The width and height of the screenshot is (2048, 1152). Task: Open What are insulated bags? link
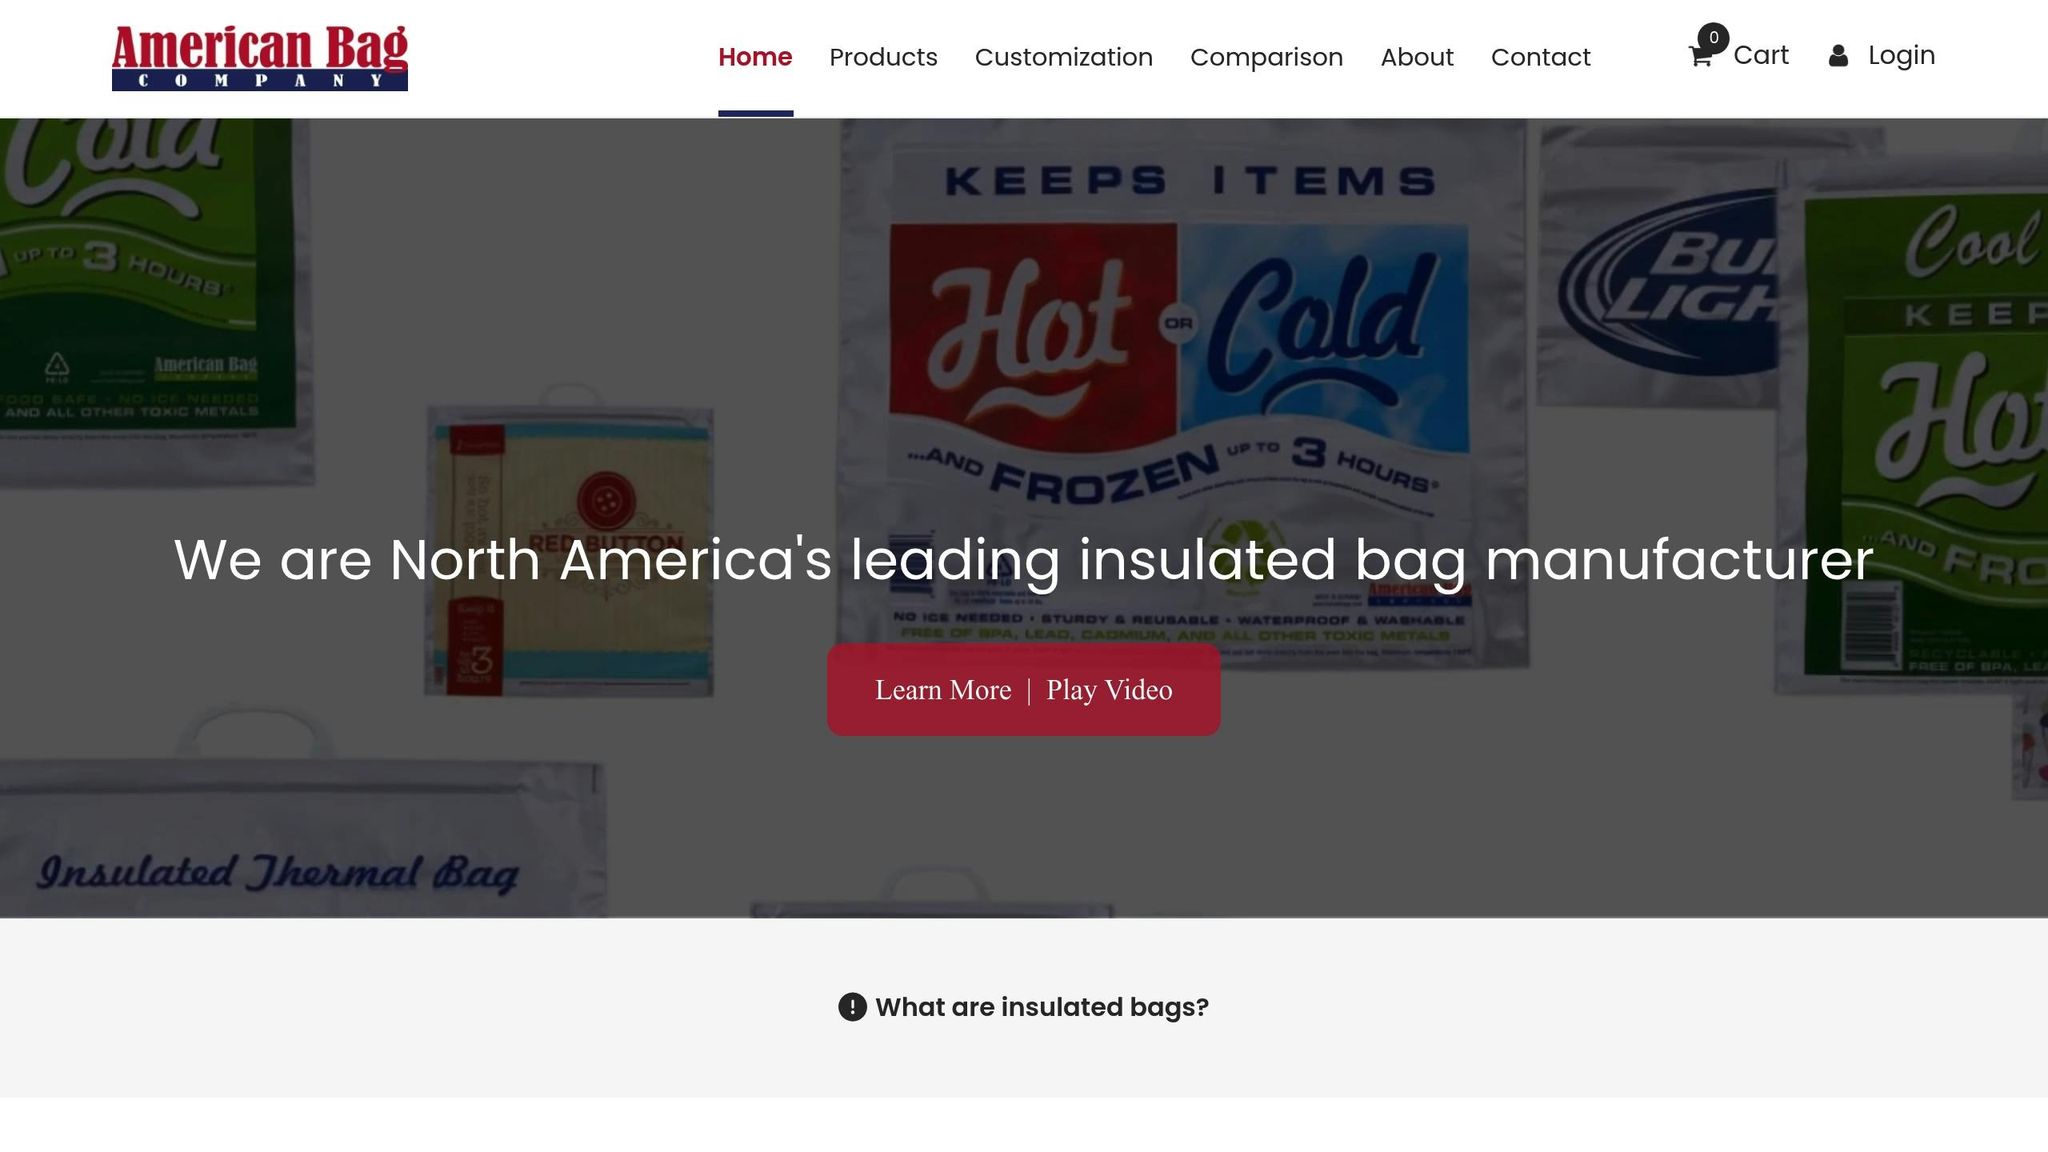(x=1042, y=1007)
